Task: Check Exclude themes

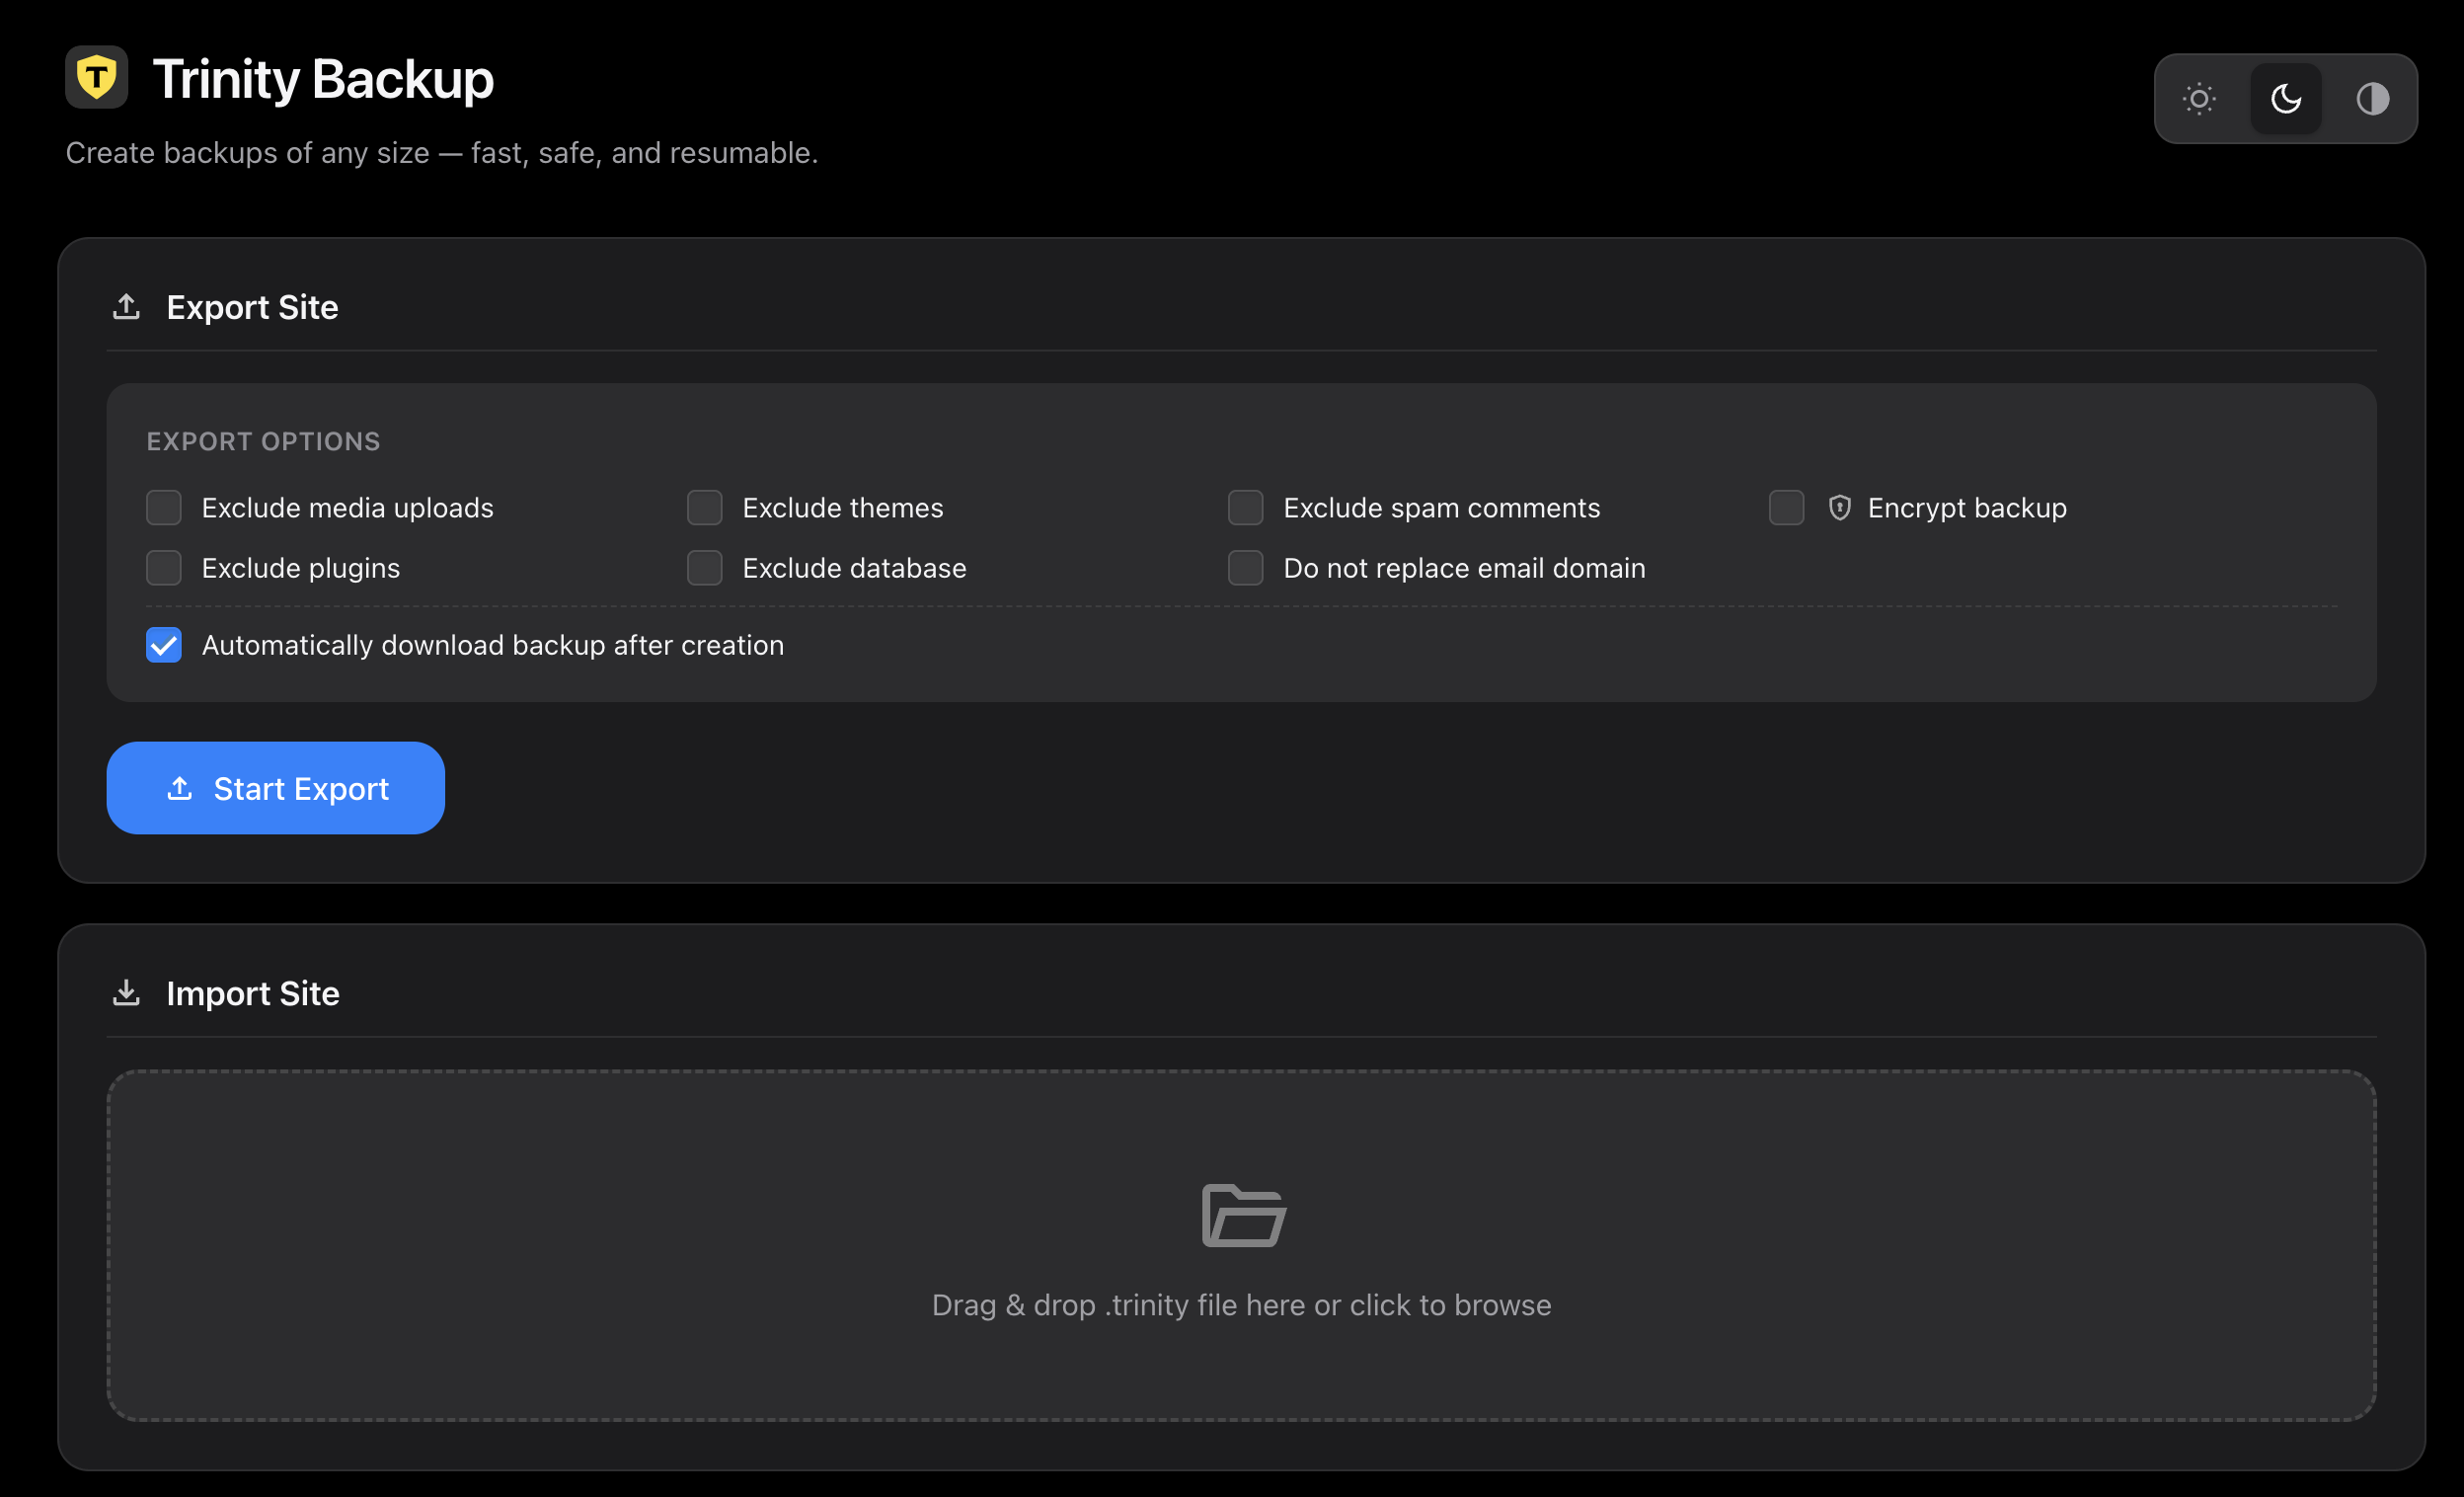Action: (705, 507)
